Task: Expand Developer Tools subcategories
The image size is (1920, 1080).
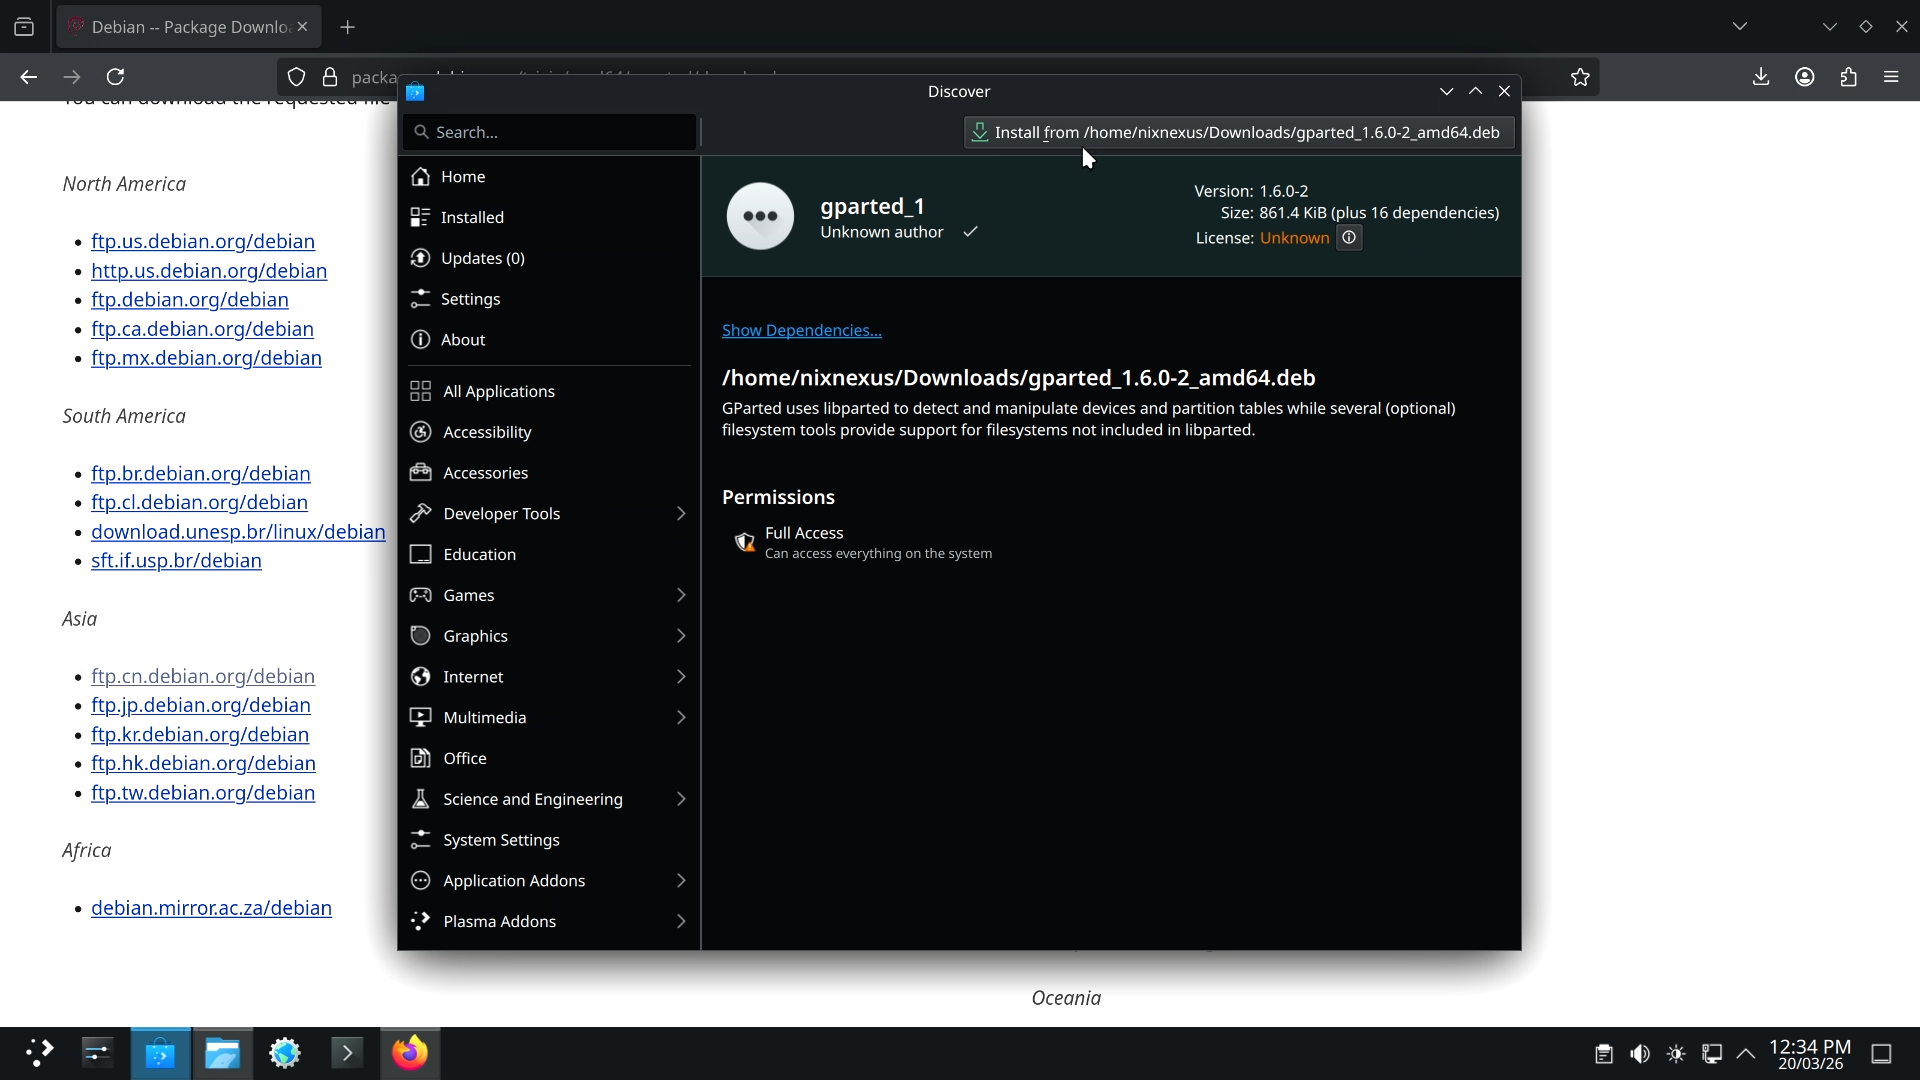Action: coord(681,513)
